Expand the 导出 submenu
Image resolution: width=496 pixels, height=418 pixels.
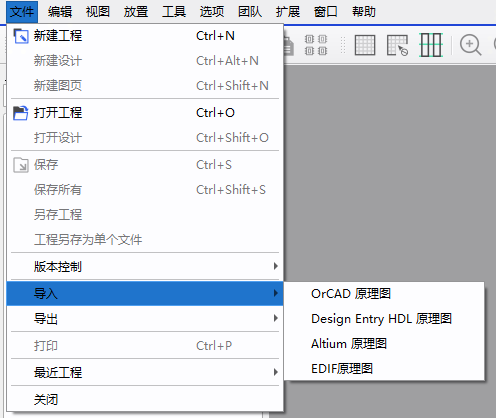(145, 319)
